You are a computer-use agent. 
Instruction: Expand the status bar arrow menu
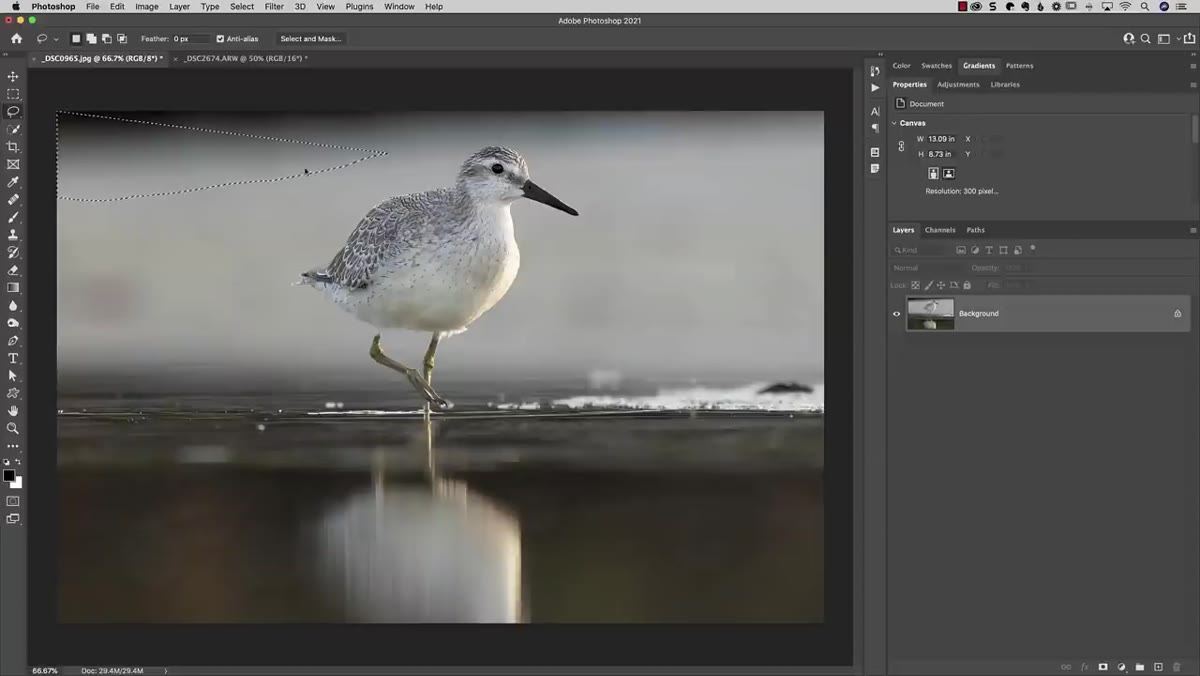[166, 671]
